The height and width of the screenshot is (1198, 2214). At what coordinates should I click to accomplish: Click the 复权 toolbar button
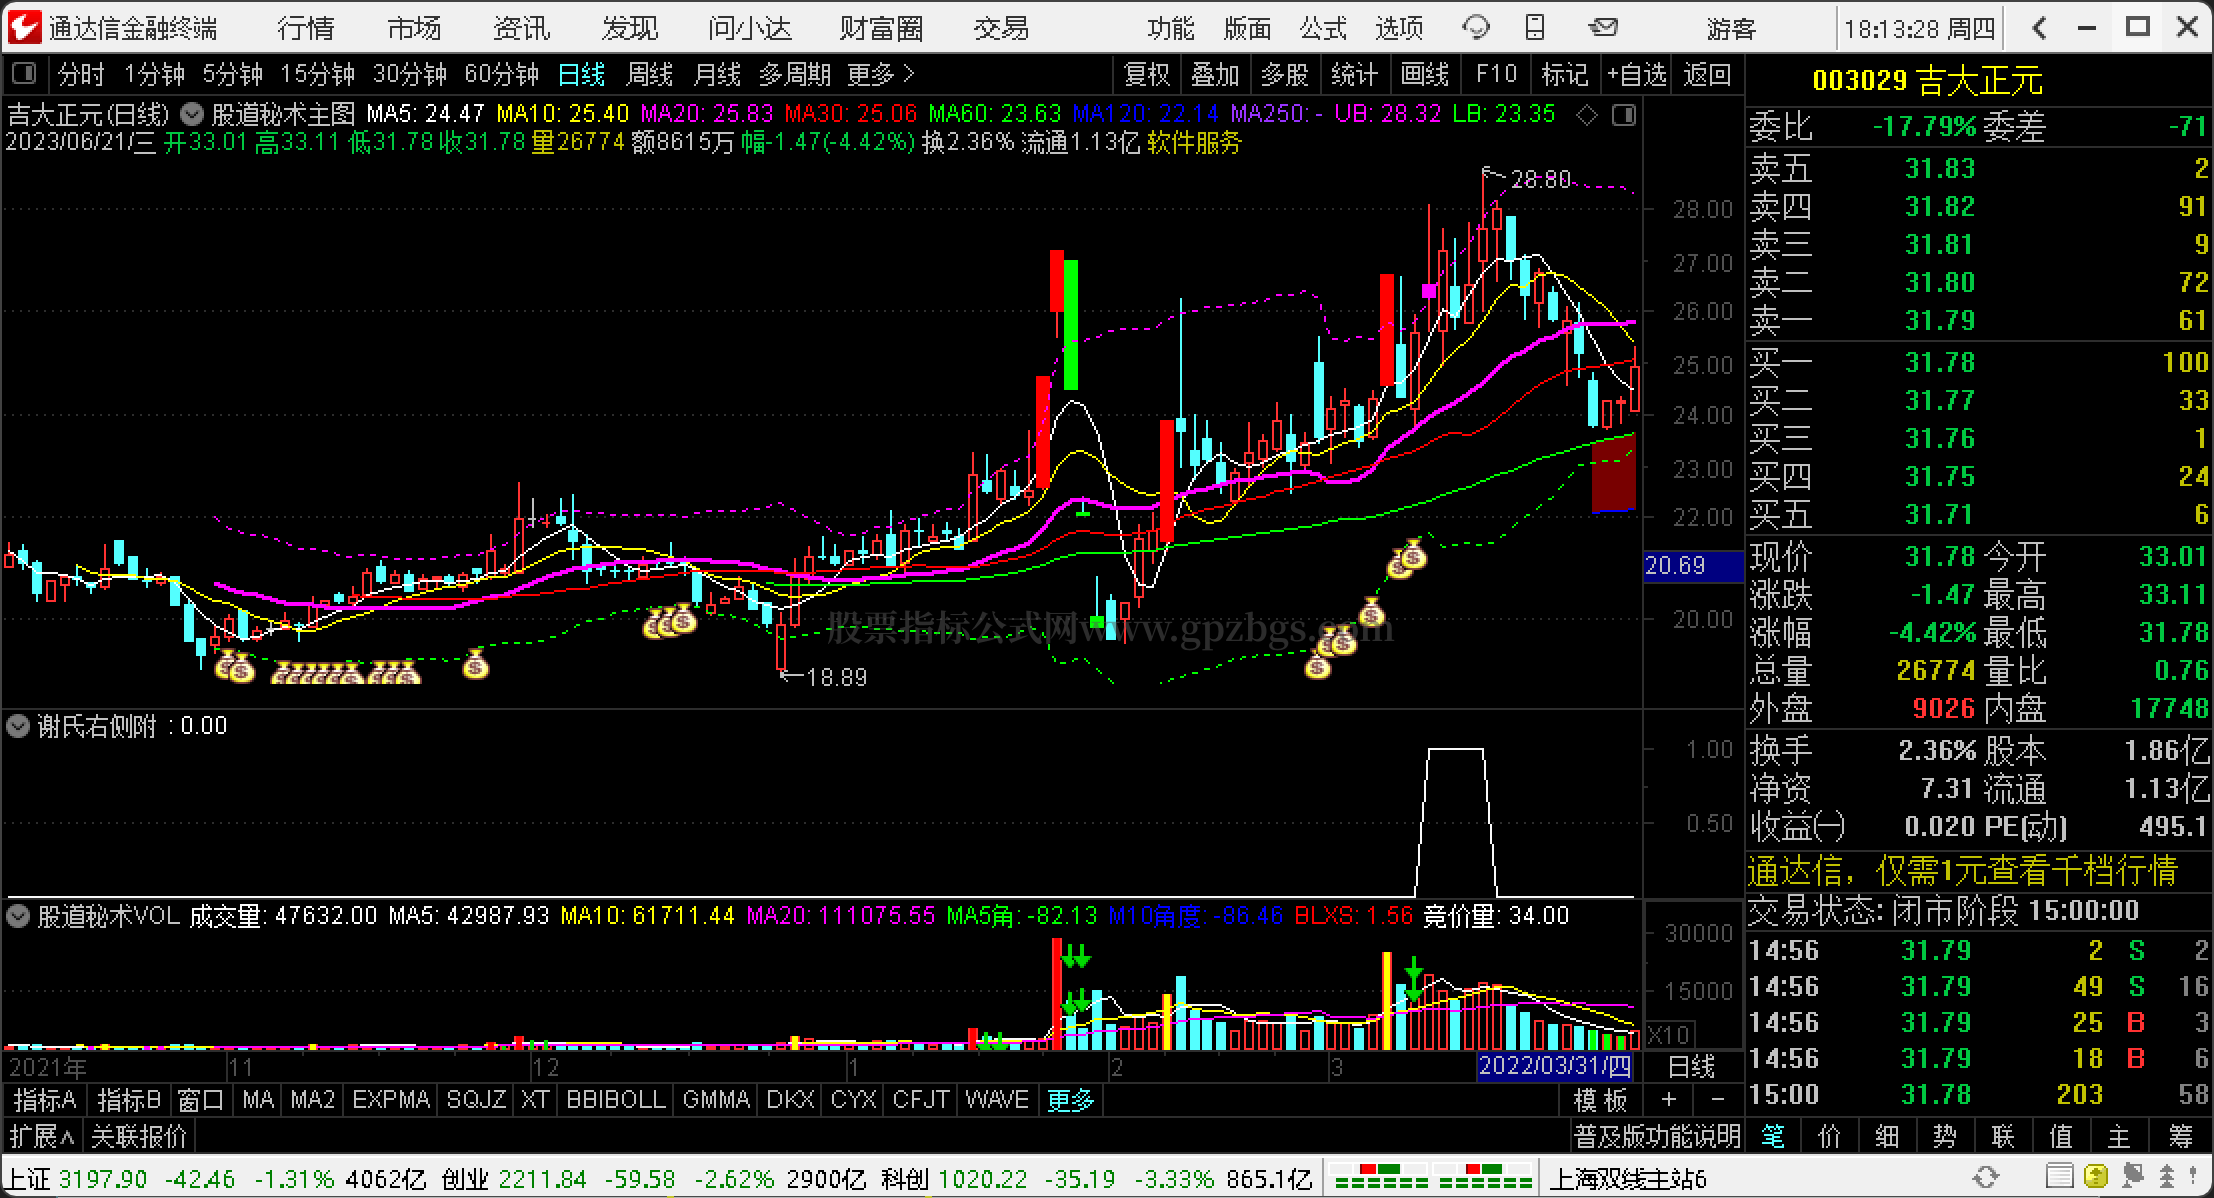[1147, 74]
